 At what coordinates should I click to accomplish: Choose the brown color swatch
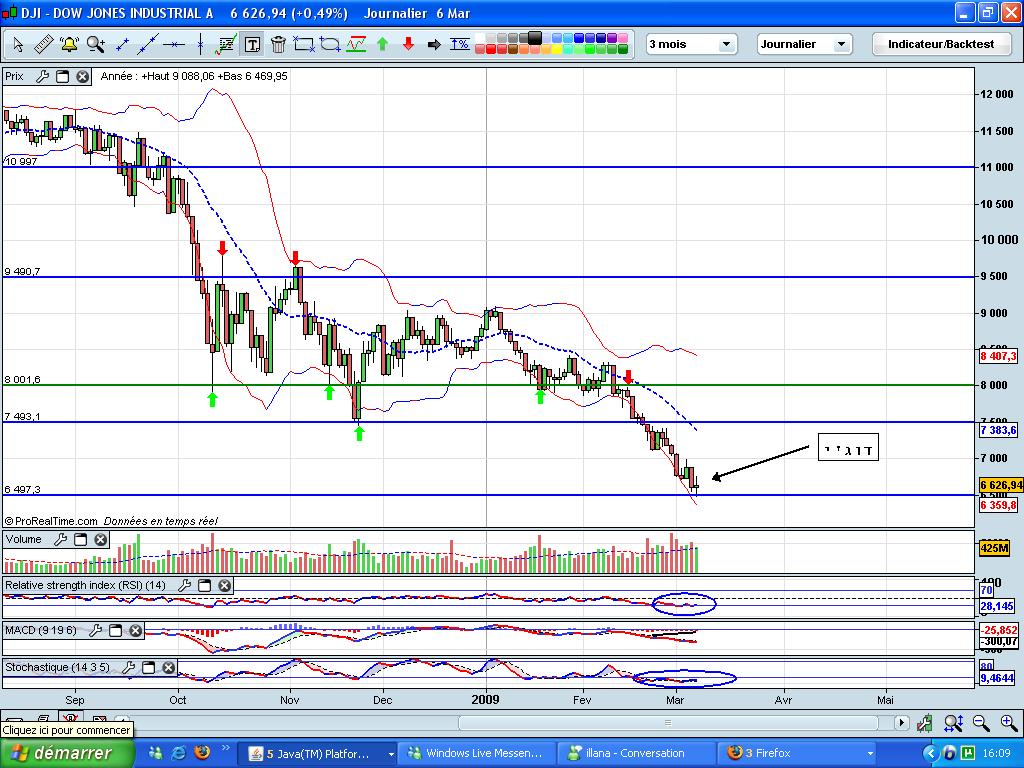coord(513,49)
